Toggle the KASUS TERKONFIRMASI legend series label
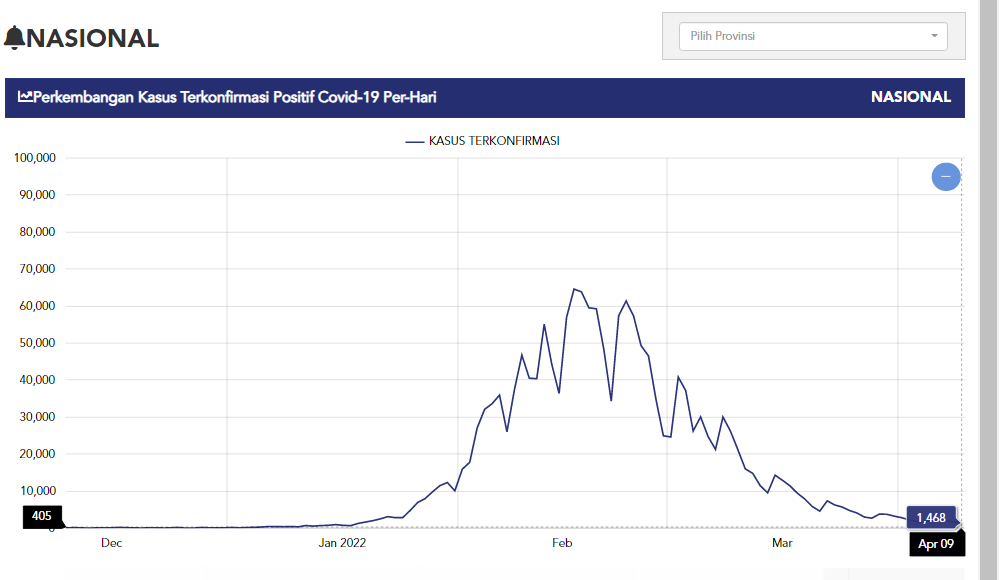 click(493, 141)
